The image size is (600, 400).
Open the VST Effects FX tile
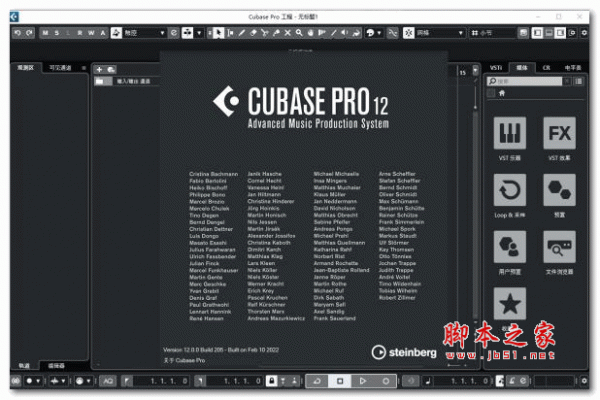tap(559, 133)
